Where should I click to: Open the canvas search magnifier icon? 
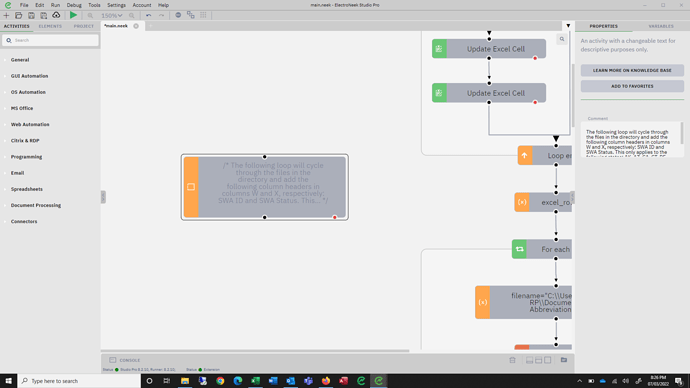click(x=562, y=39)
